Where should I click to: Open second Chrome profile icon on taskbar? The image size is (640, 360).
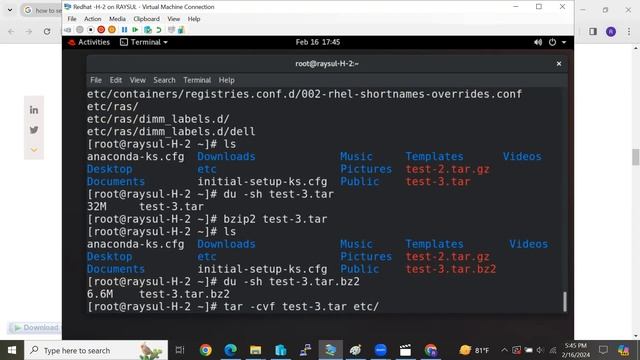(431, 350)
